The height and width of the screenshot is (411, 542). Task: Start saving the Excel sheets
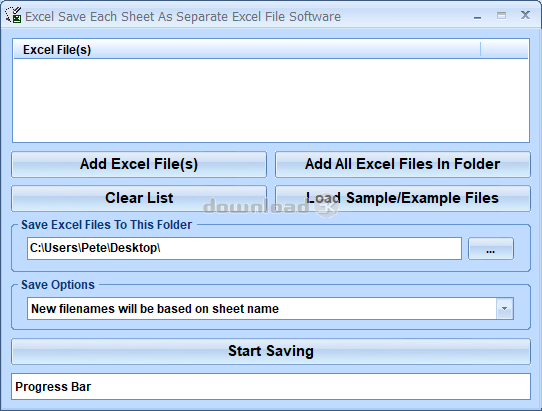pos(271,351)
